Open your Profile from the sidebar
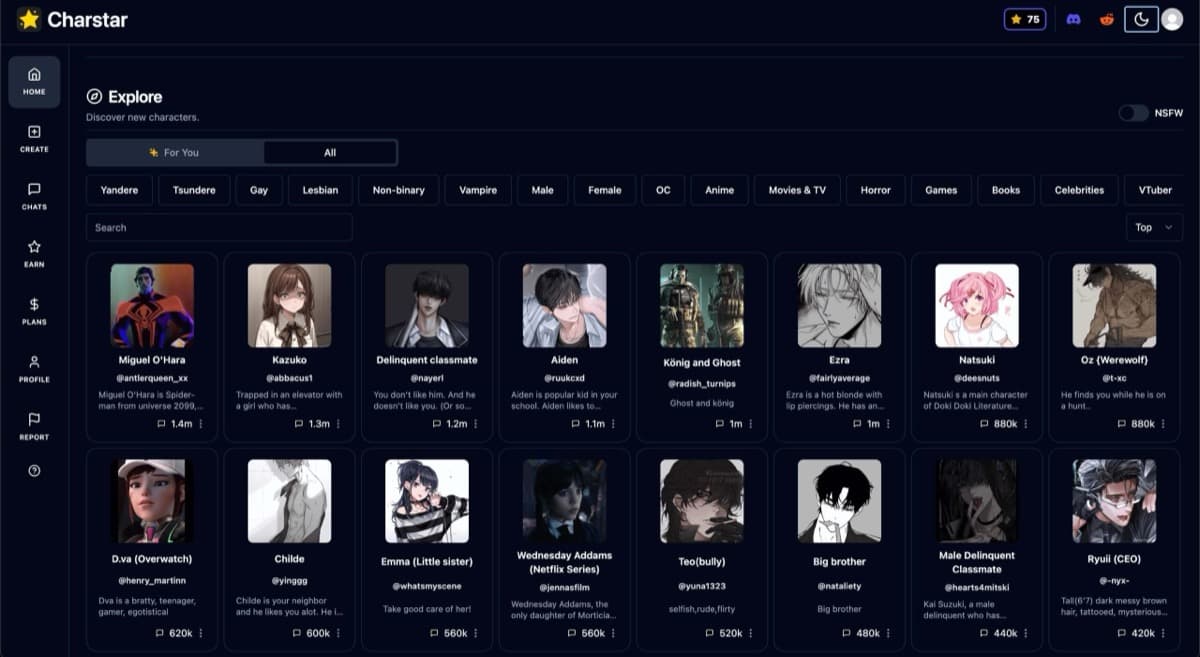The height and width of the screenshot is (657, 1200). (x=34, y=368)
